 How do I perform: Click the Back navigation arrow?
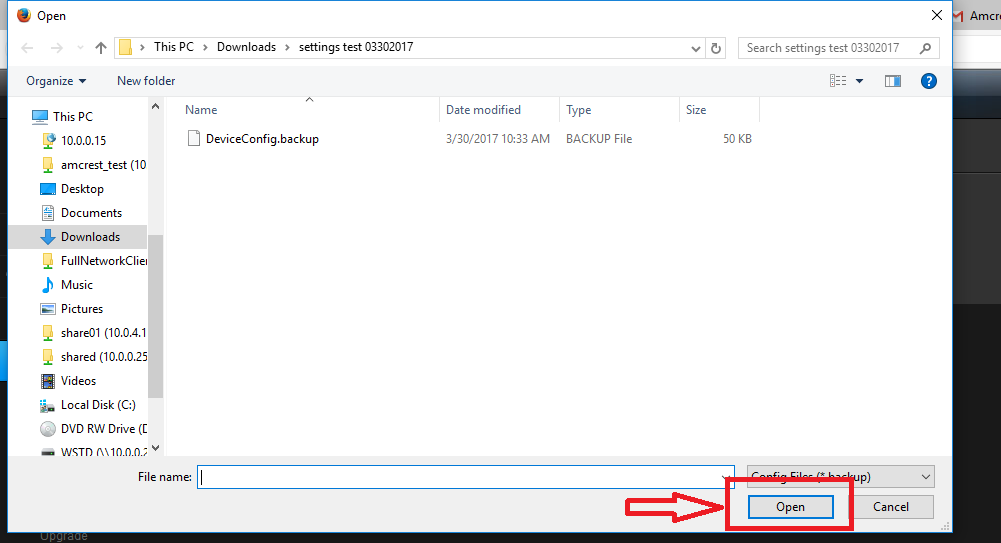tap(27, 48)
